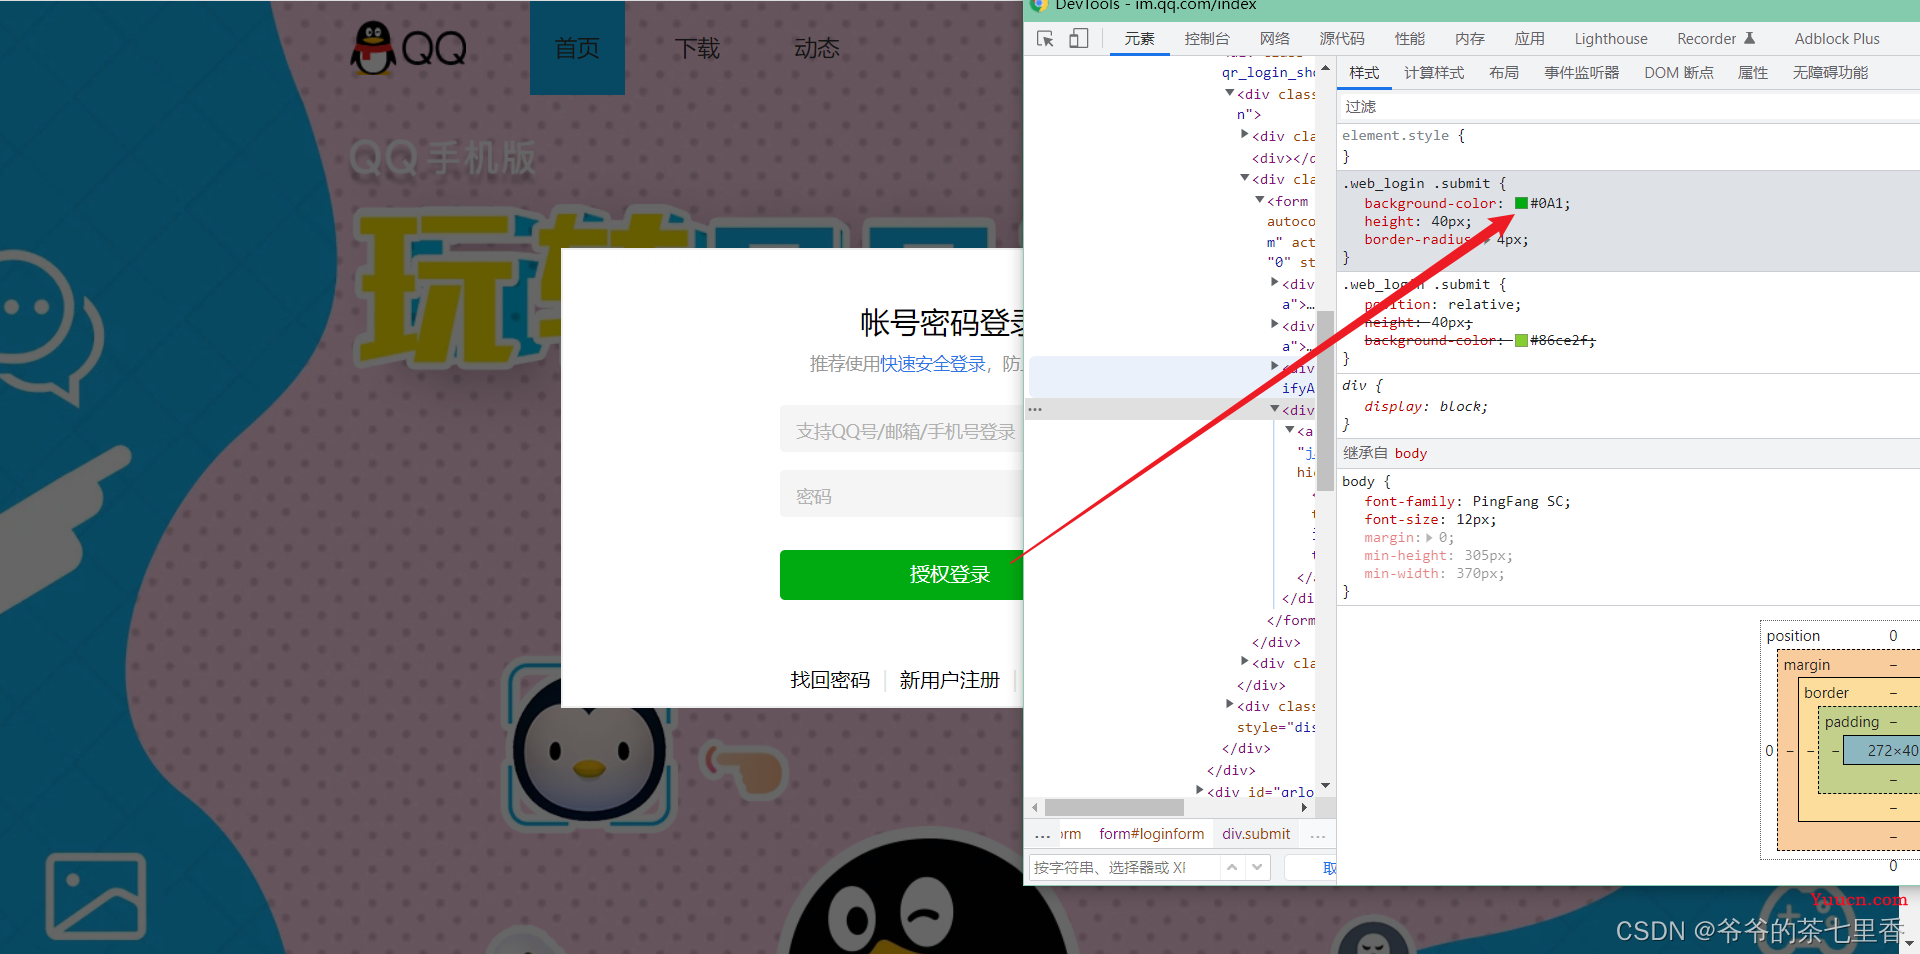This screenshot has width=1920, height=954.
Task: Click the 272×40 content box in box model
Action: point(1881,750)
